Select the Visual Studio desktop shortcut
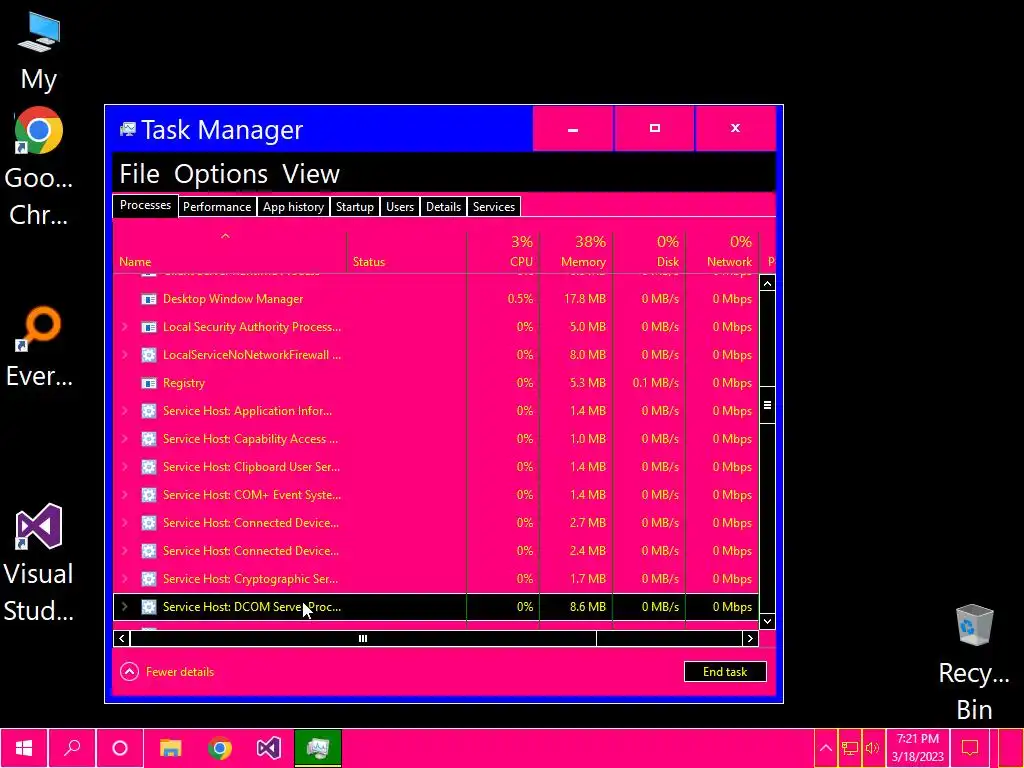The height and width of the screenshot is (768, 1024). pyautogui.click(x=39, y=562)
